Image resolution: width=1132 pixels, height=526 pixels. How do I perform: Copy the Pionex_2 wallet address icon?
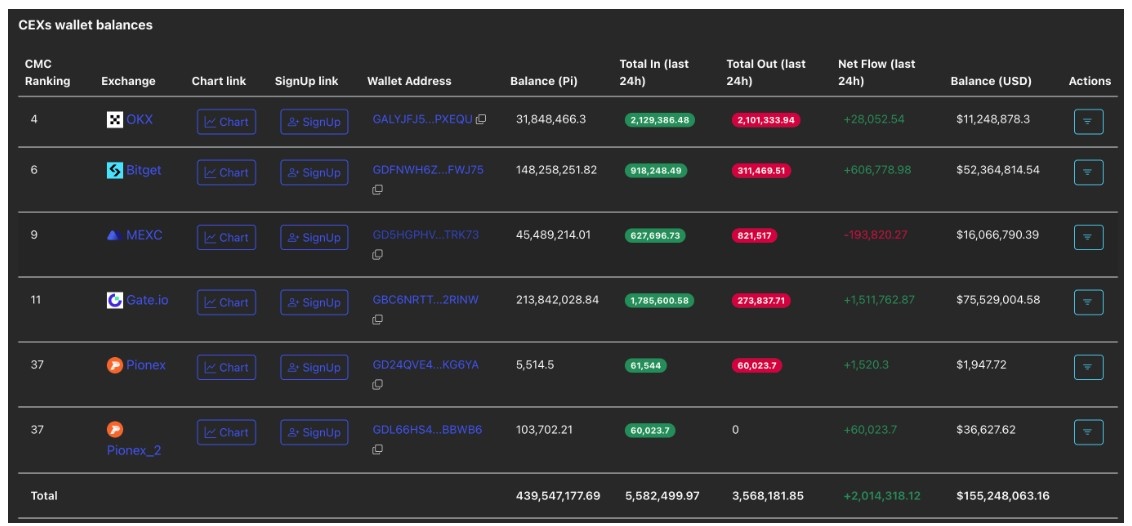pos(377,450)
